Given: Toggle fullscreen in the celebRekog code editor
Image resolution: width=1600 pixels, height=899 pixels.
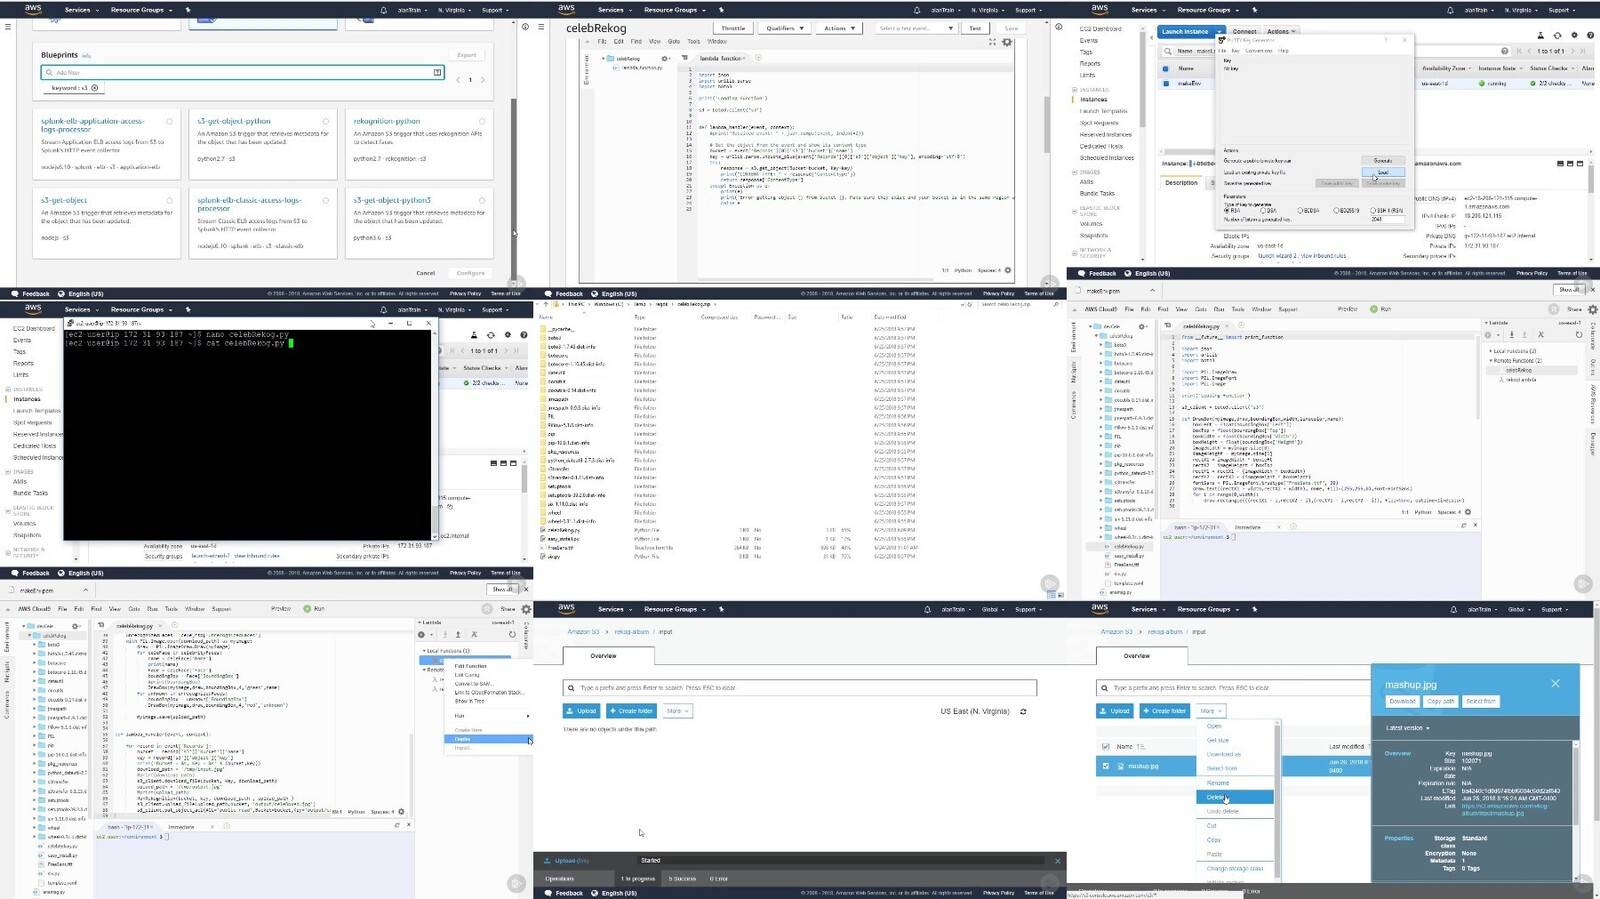Looking at the screenshot, I should [x=992, y=42].
